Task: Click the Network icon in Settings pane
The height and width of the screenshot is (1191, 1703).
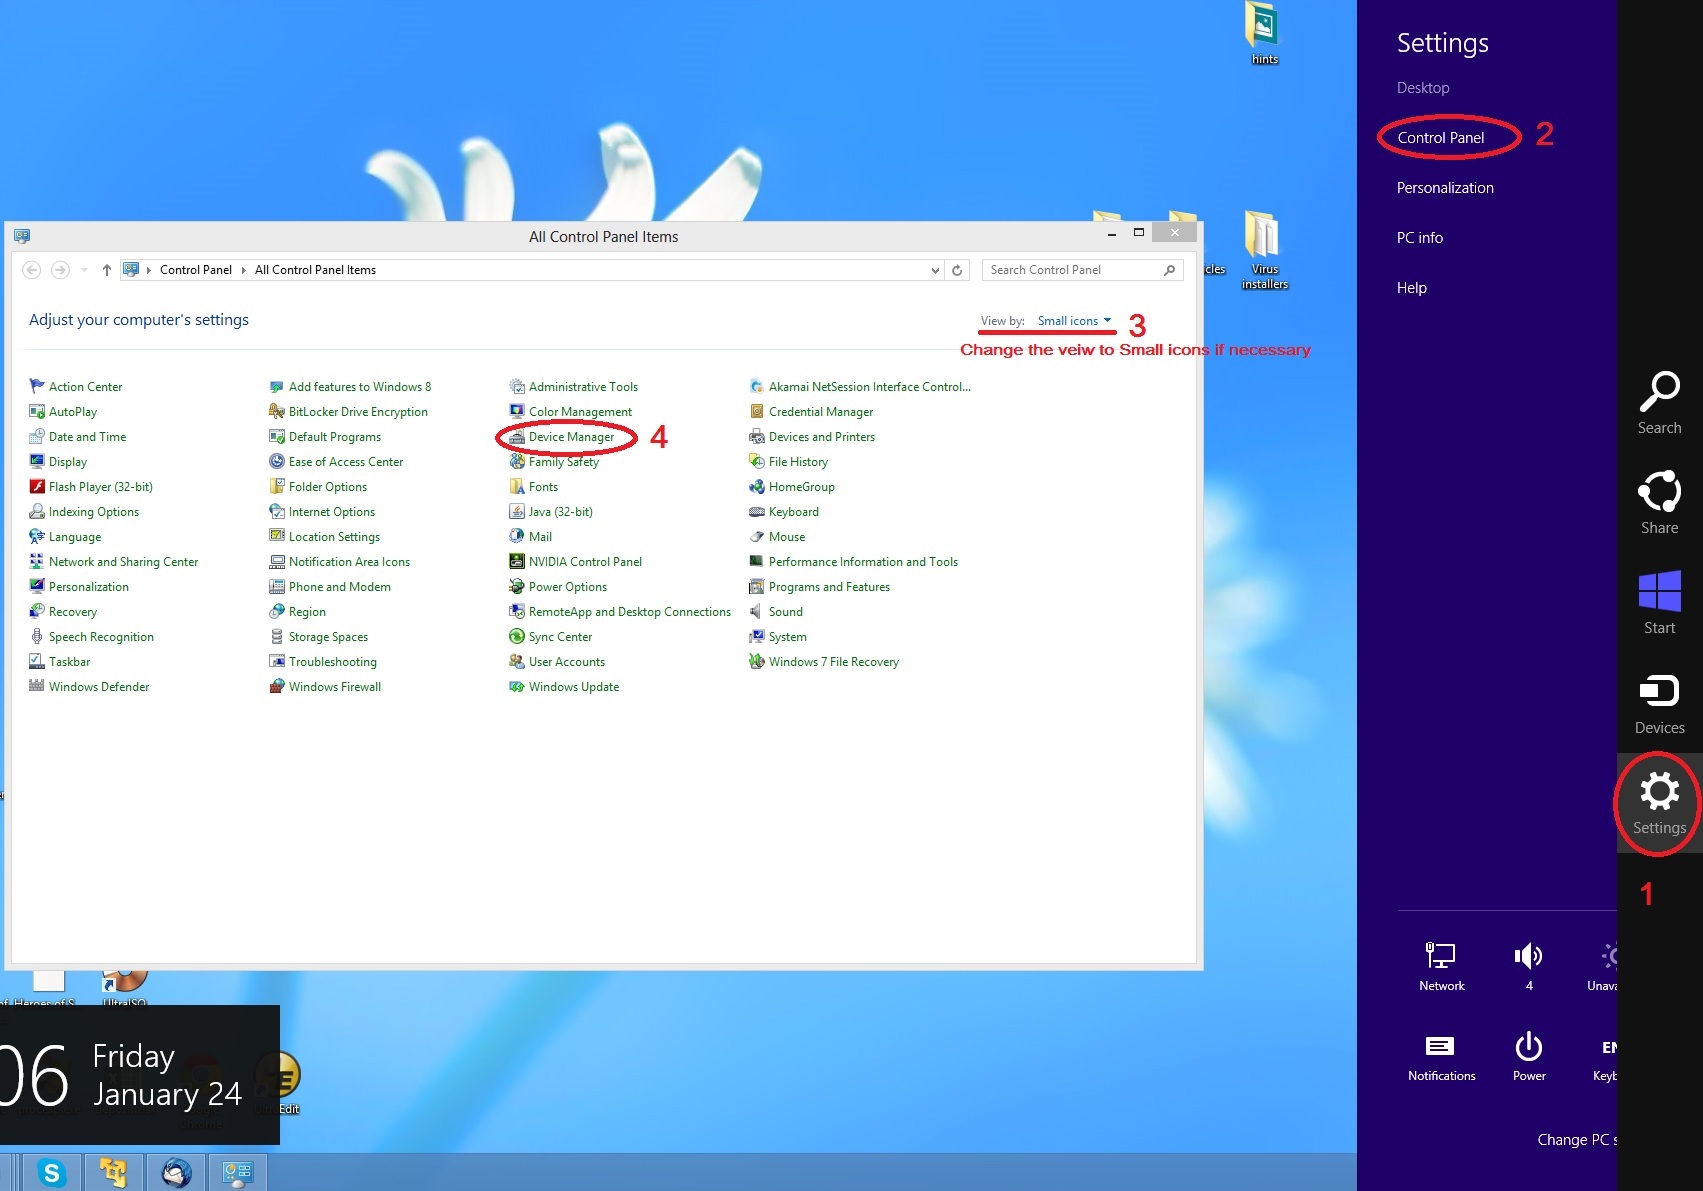Action: coord(1441,956)
